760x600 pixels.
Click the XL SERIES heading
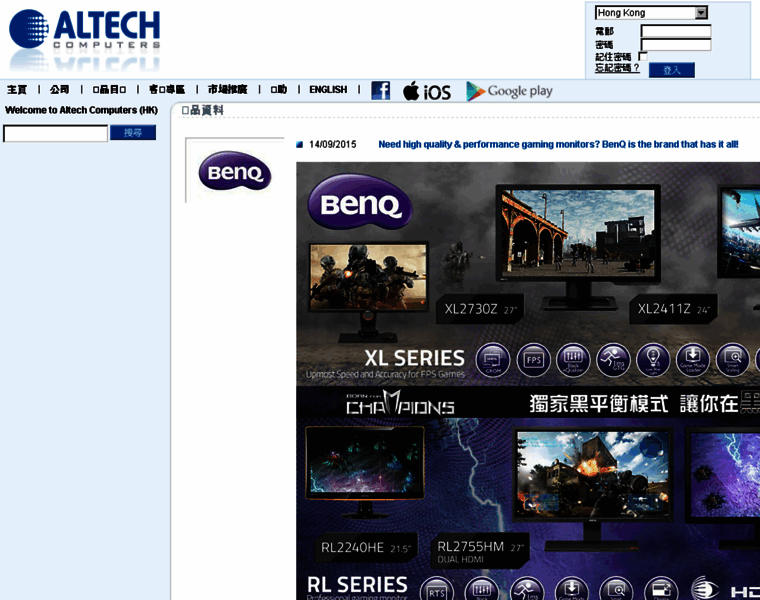pos(414,359)
